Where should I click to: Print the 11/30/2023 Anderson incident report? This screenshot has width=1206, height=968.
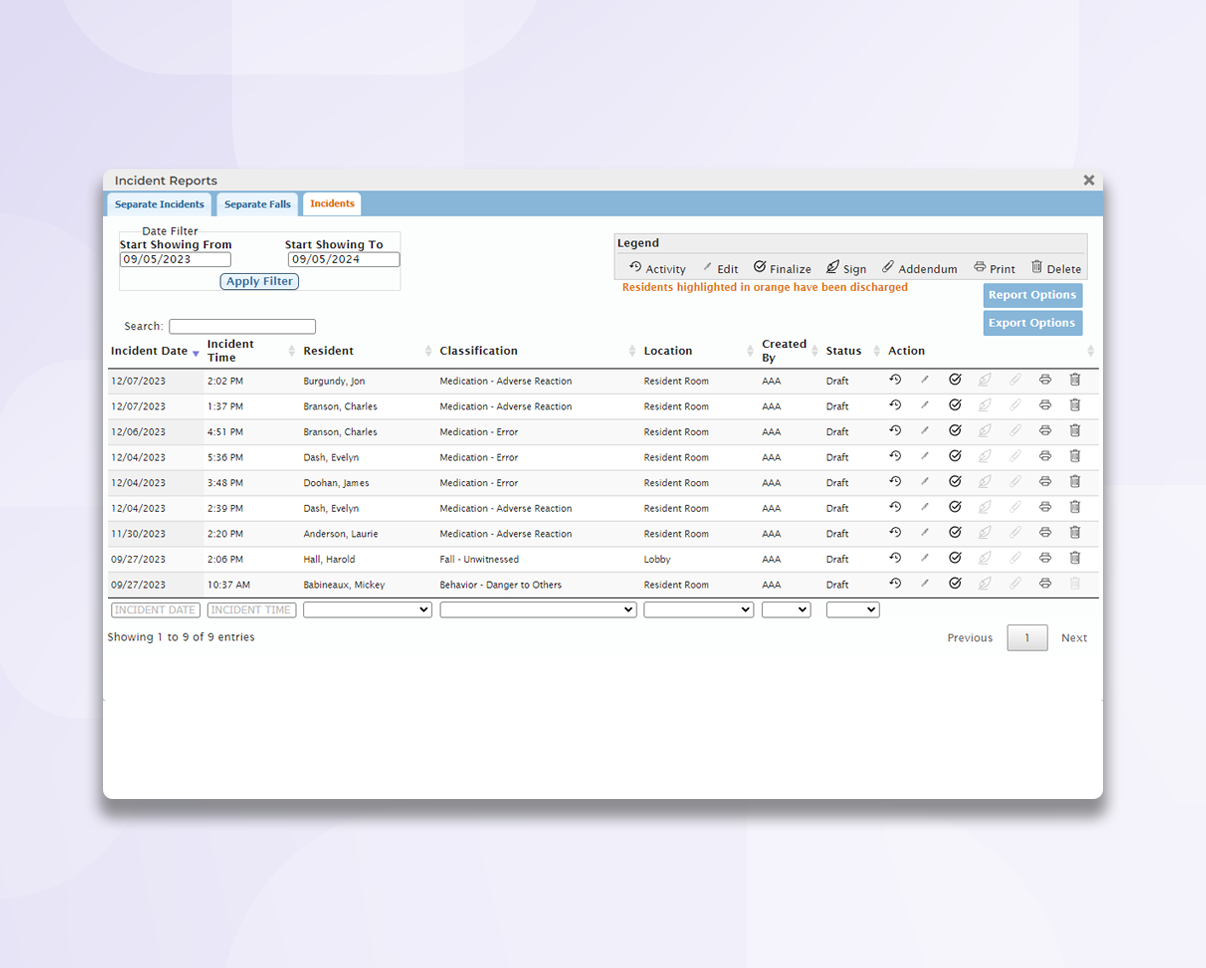tap(1046, 533)
